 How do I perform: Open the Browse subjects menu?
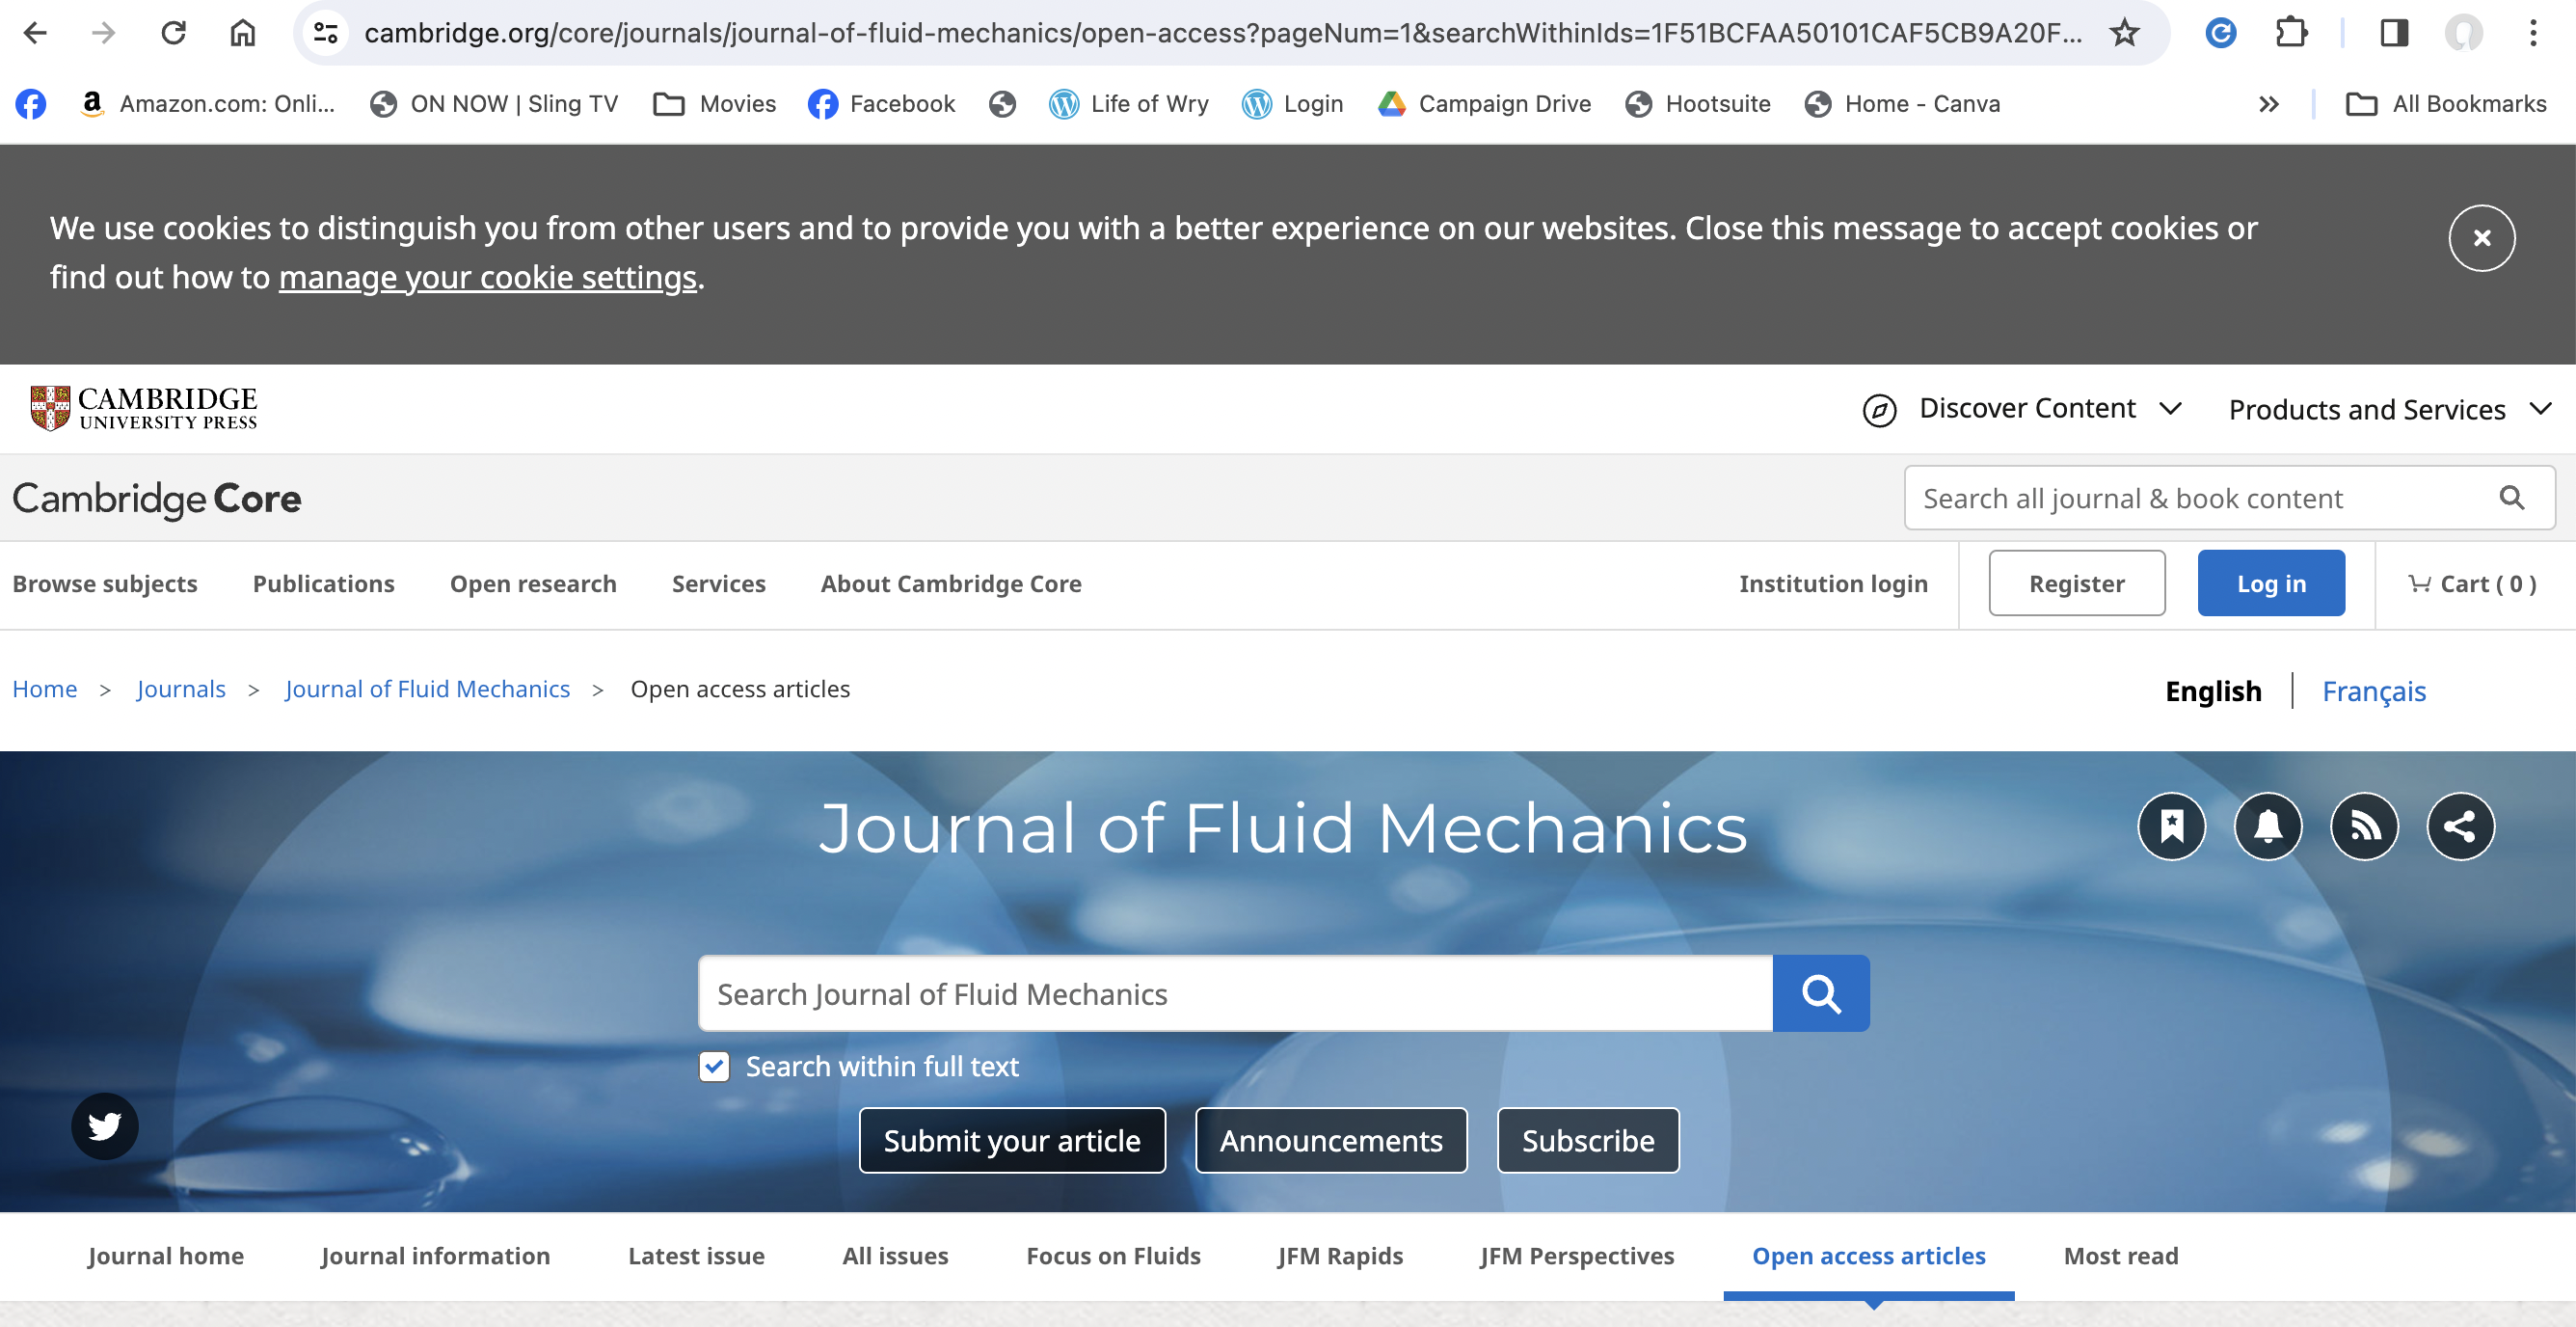105,584
